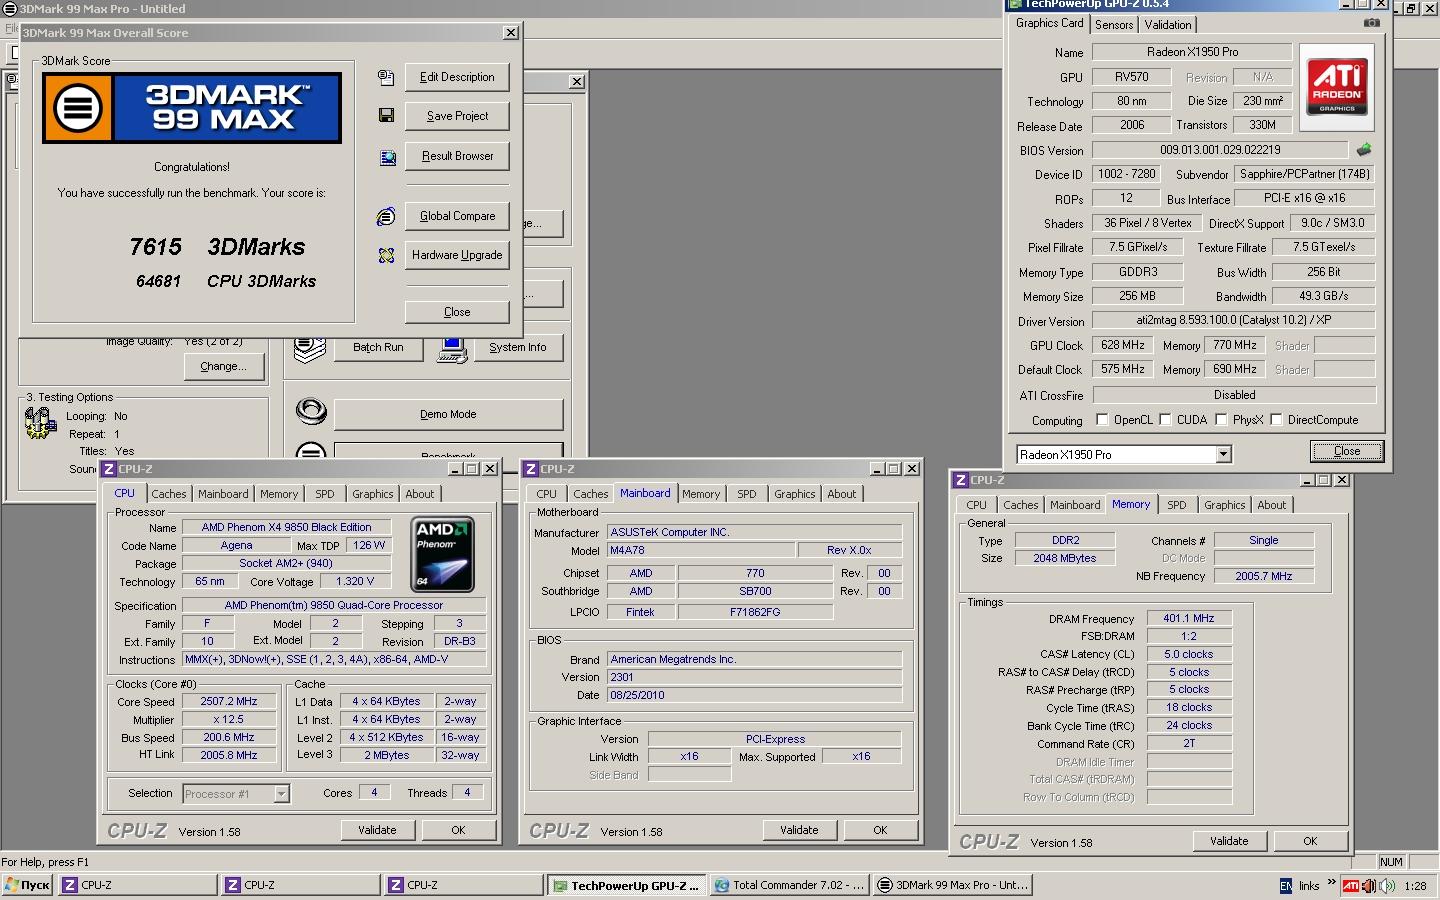Click GPU-Z camera screenshot icon

(x=1372, y=23)
